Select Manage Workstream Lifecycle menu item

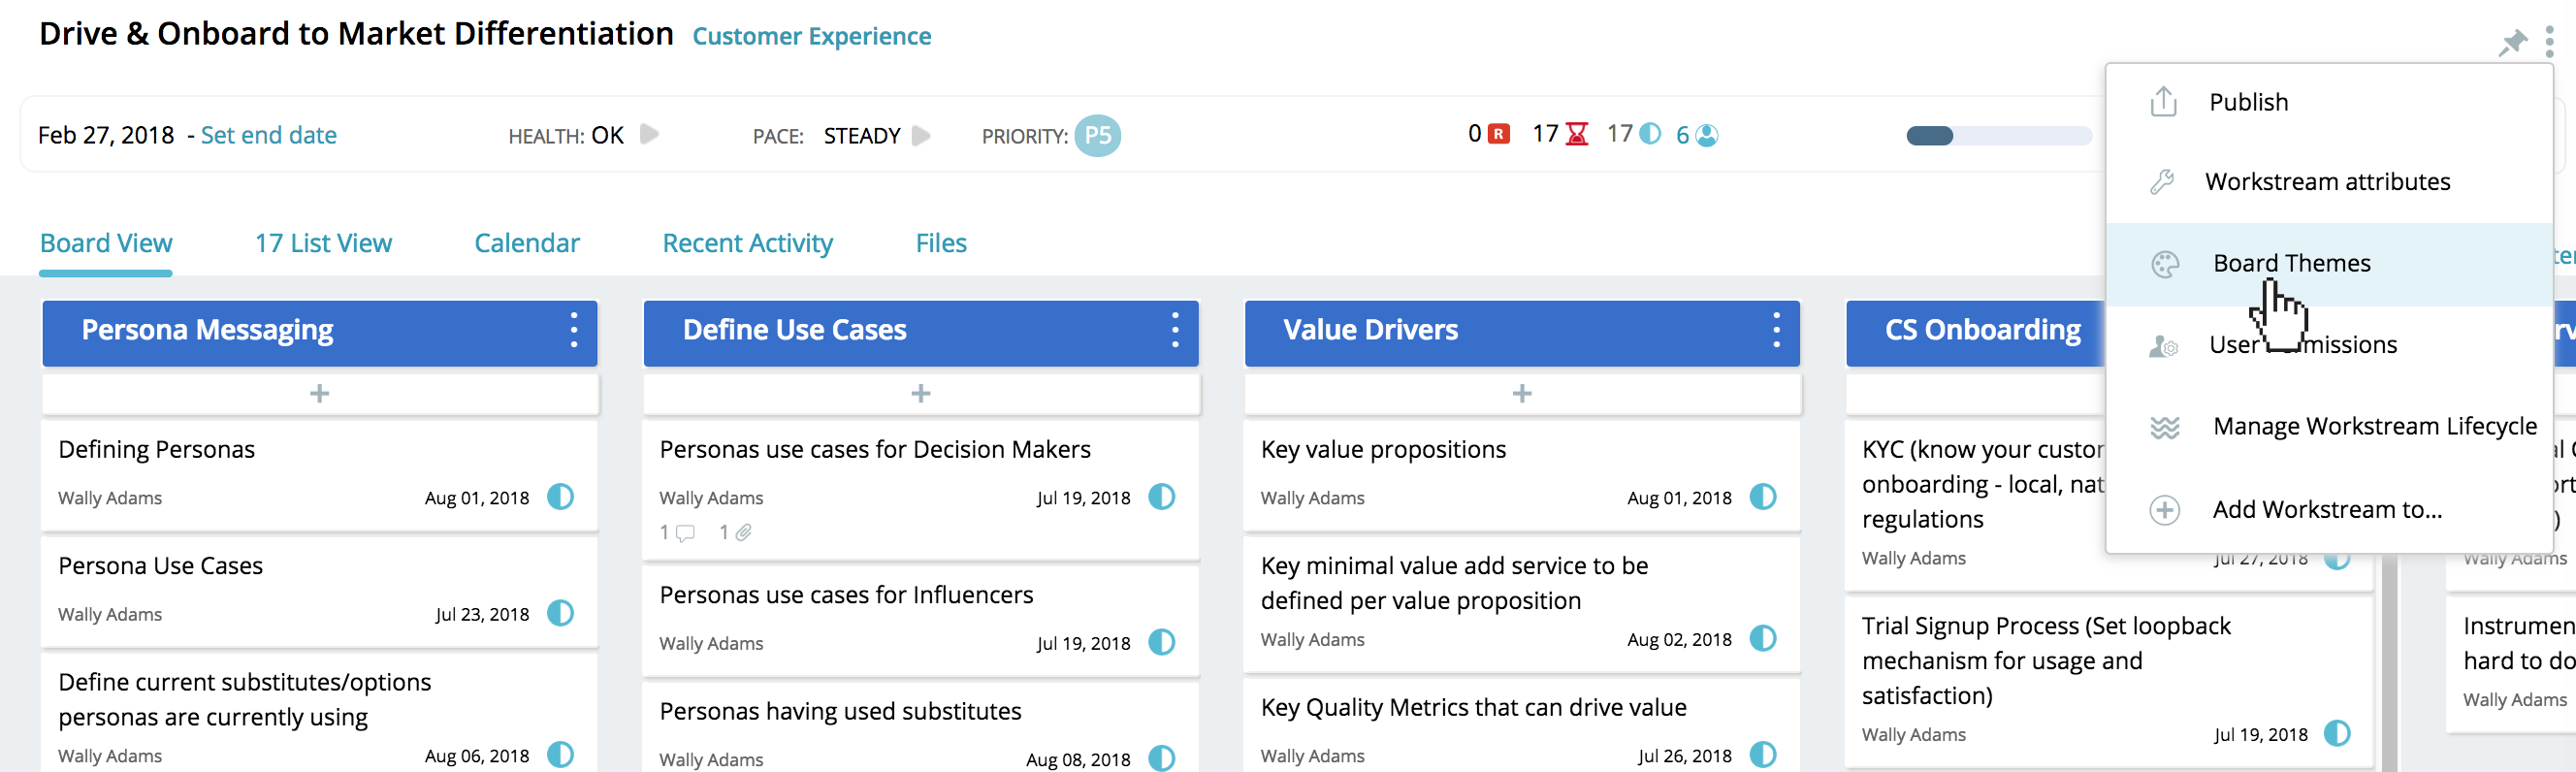2328,427
